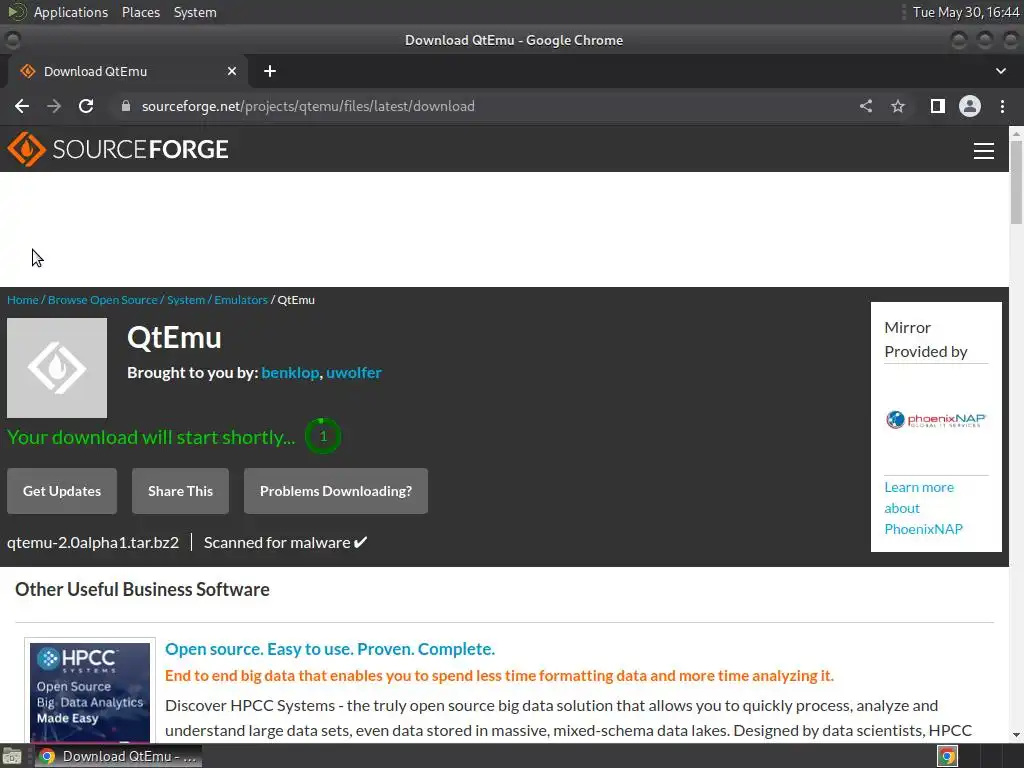
Task: Click the page vertical scrollbar thumb
Action: pyautogui.click(x=1016, y=182)
